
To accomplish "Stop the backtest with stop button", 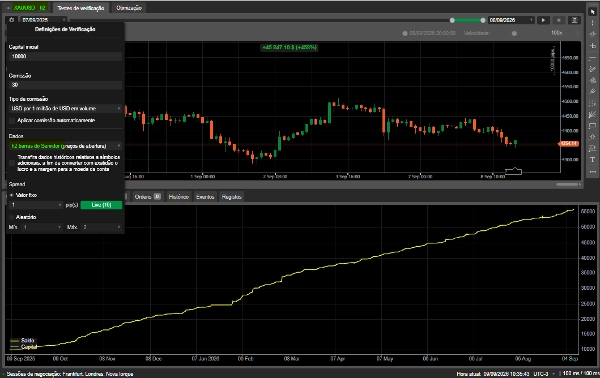I will point(559,20).
